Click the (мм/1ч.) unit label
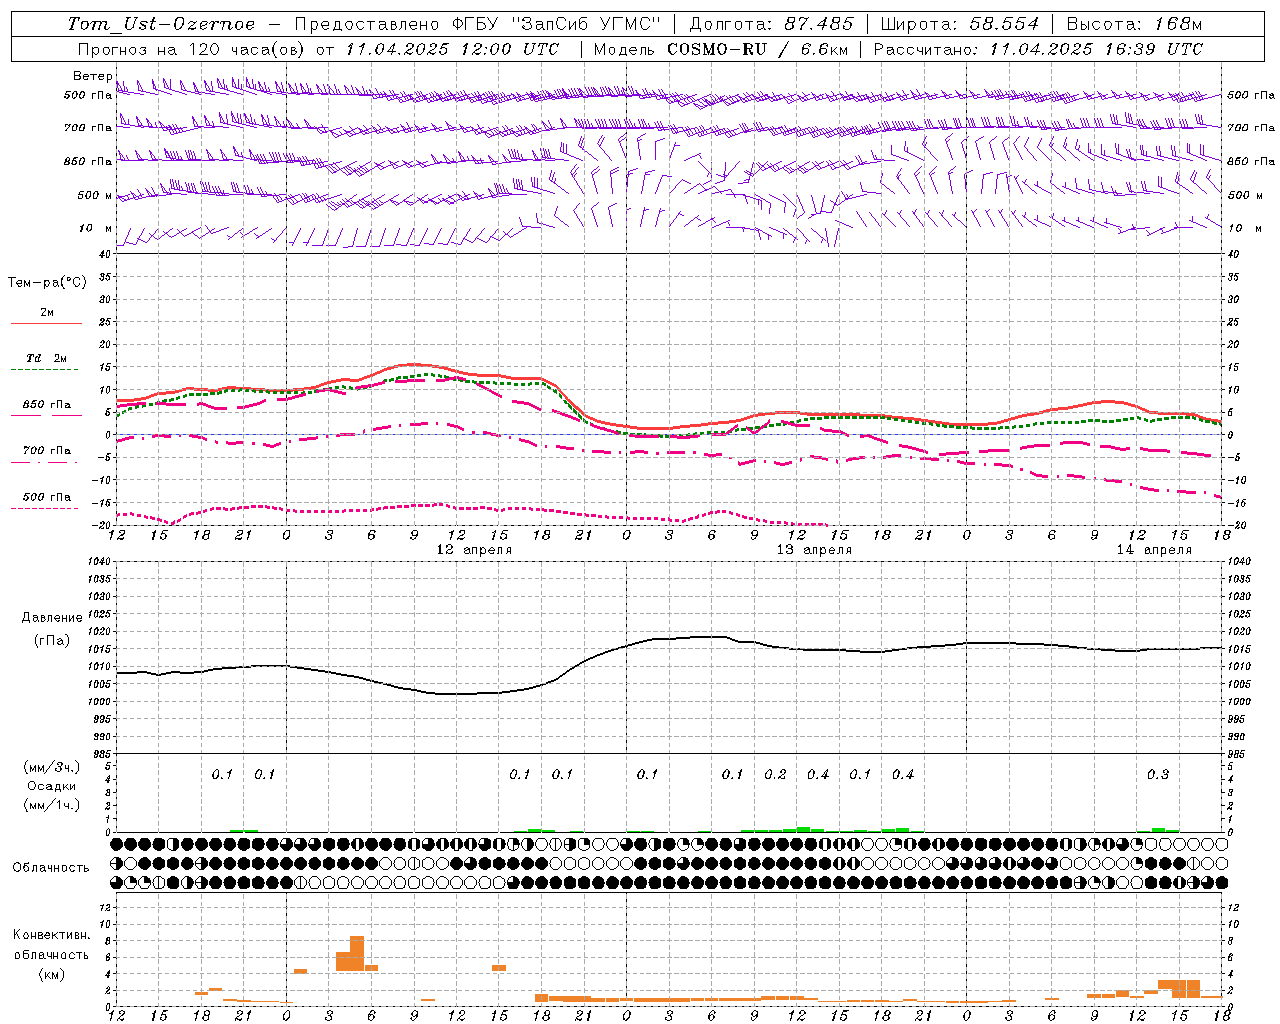This screenshot has width=1280, height=1024. (x=52, y=805)
